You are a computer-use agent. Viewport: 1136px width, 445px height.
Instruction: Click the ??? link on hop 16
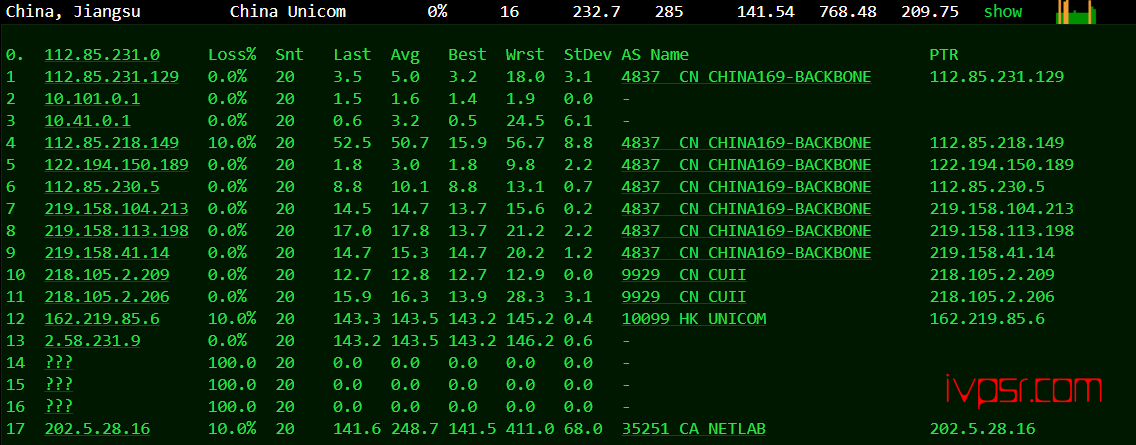pos(59,407)
